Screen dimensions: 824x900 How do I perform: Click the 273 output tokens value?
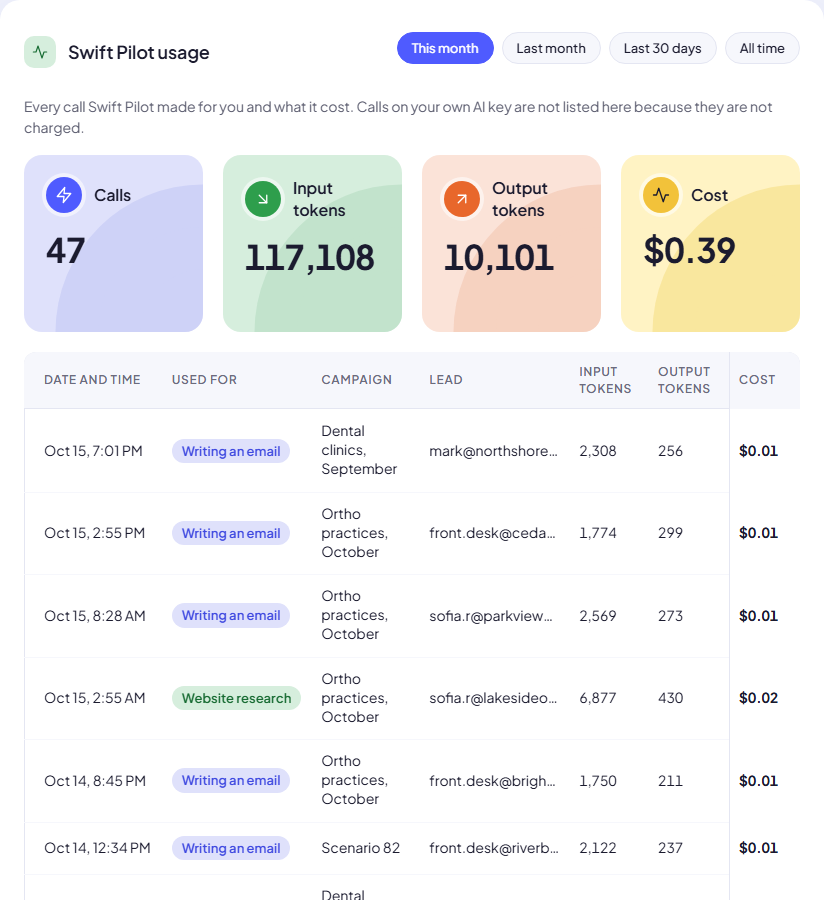[670, 616]
